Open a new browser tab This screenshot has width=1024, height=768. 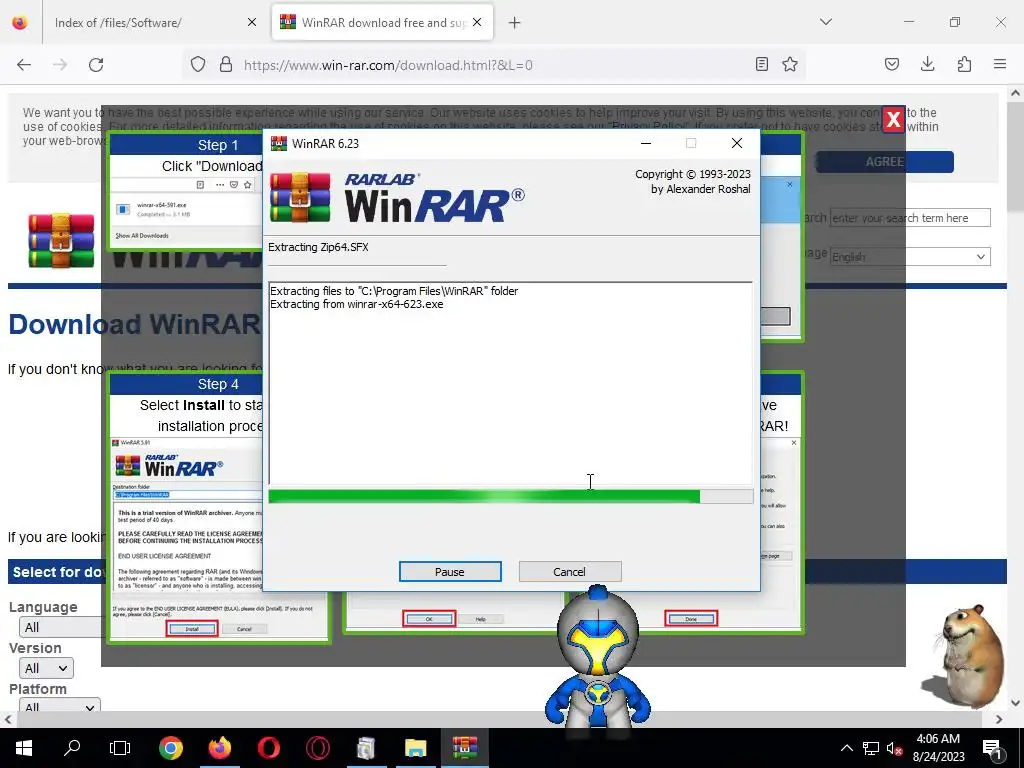pos(515,23)
